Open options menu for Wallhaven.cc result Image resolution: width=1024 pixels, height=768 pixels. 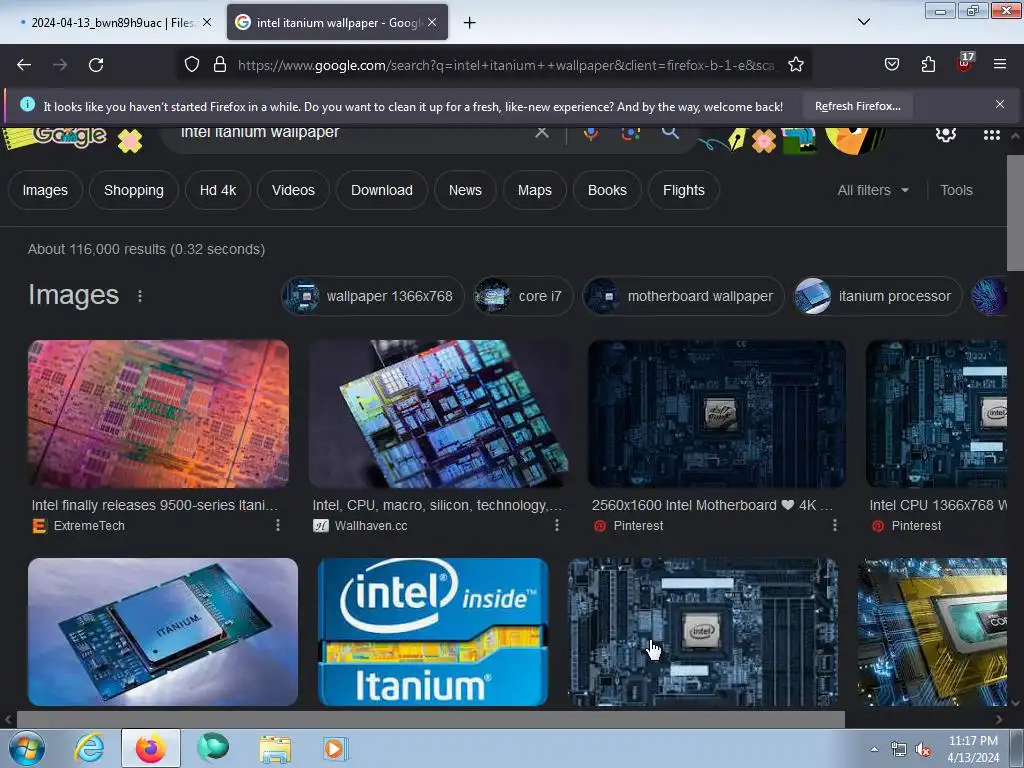click(556, 525)
